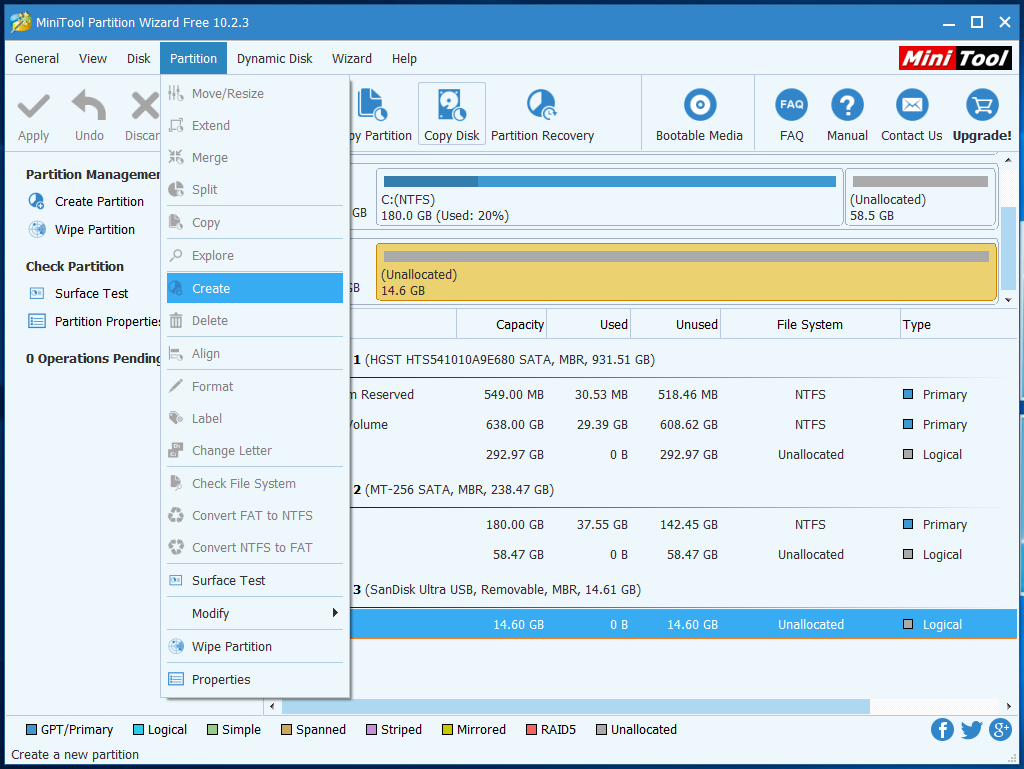Viewport: 1024px width, 769px height.
Task: Click the Undo arrow icon
Action: pyautogui.click(x=89, y=105)
